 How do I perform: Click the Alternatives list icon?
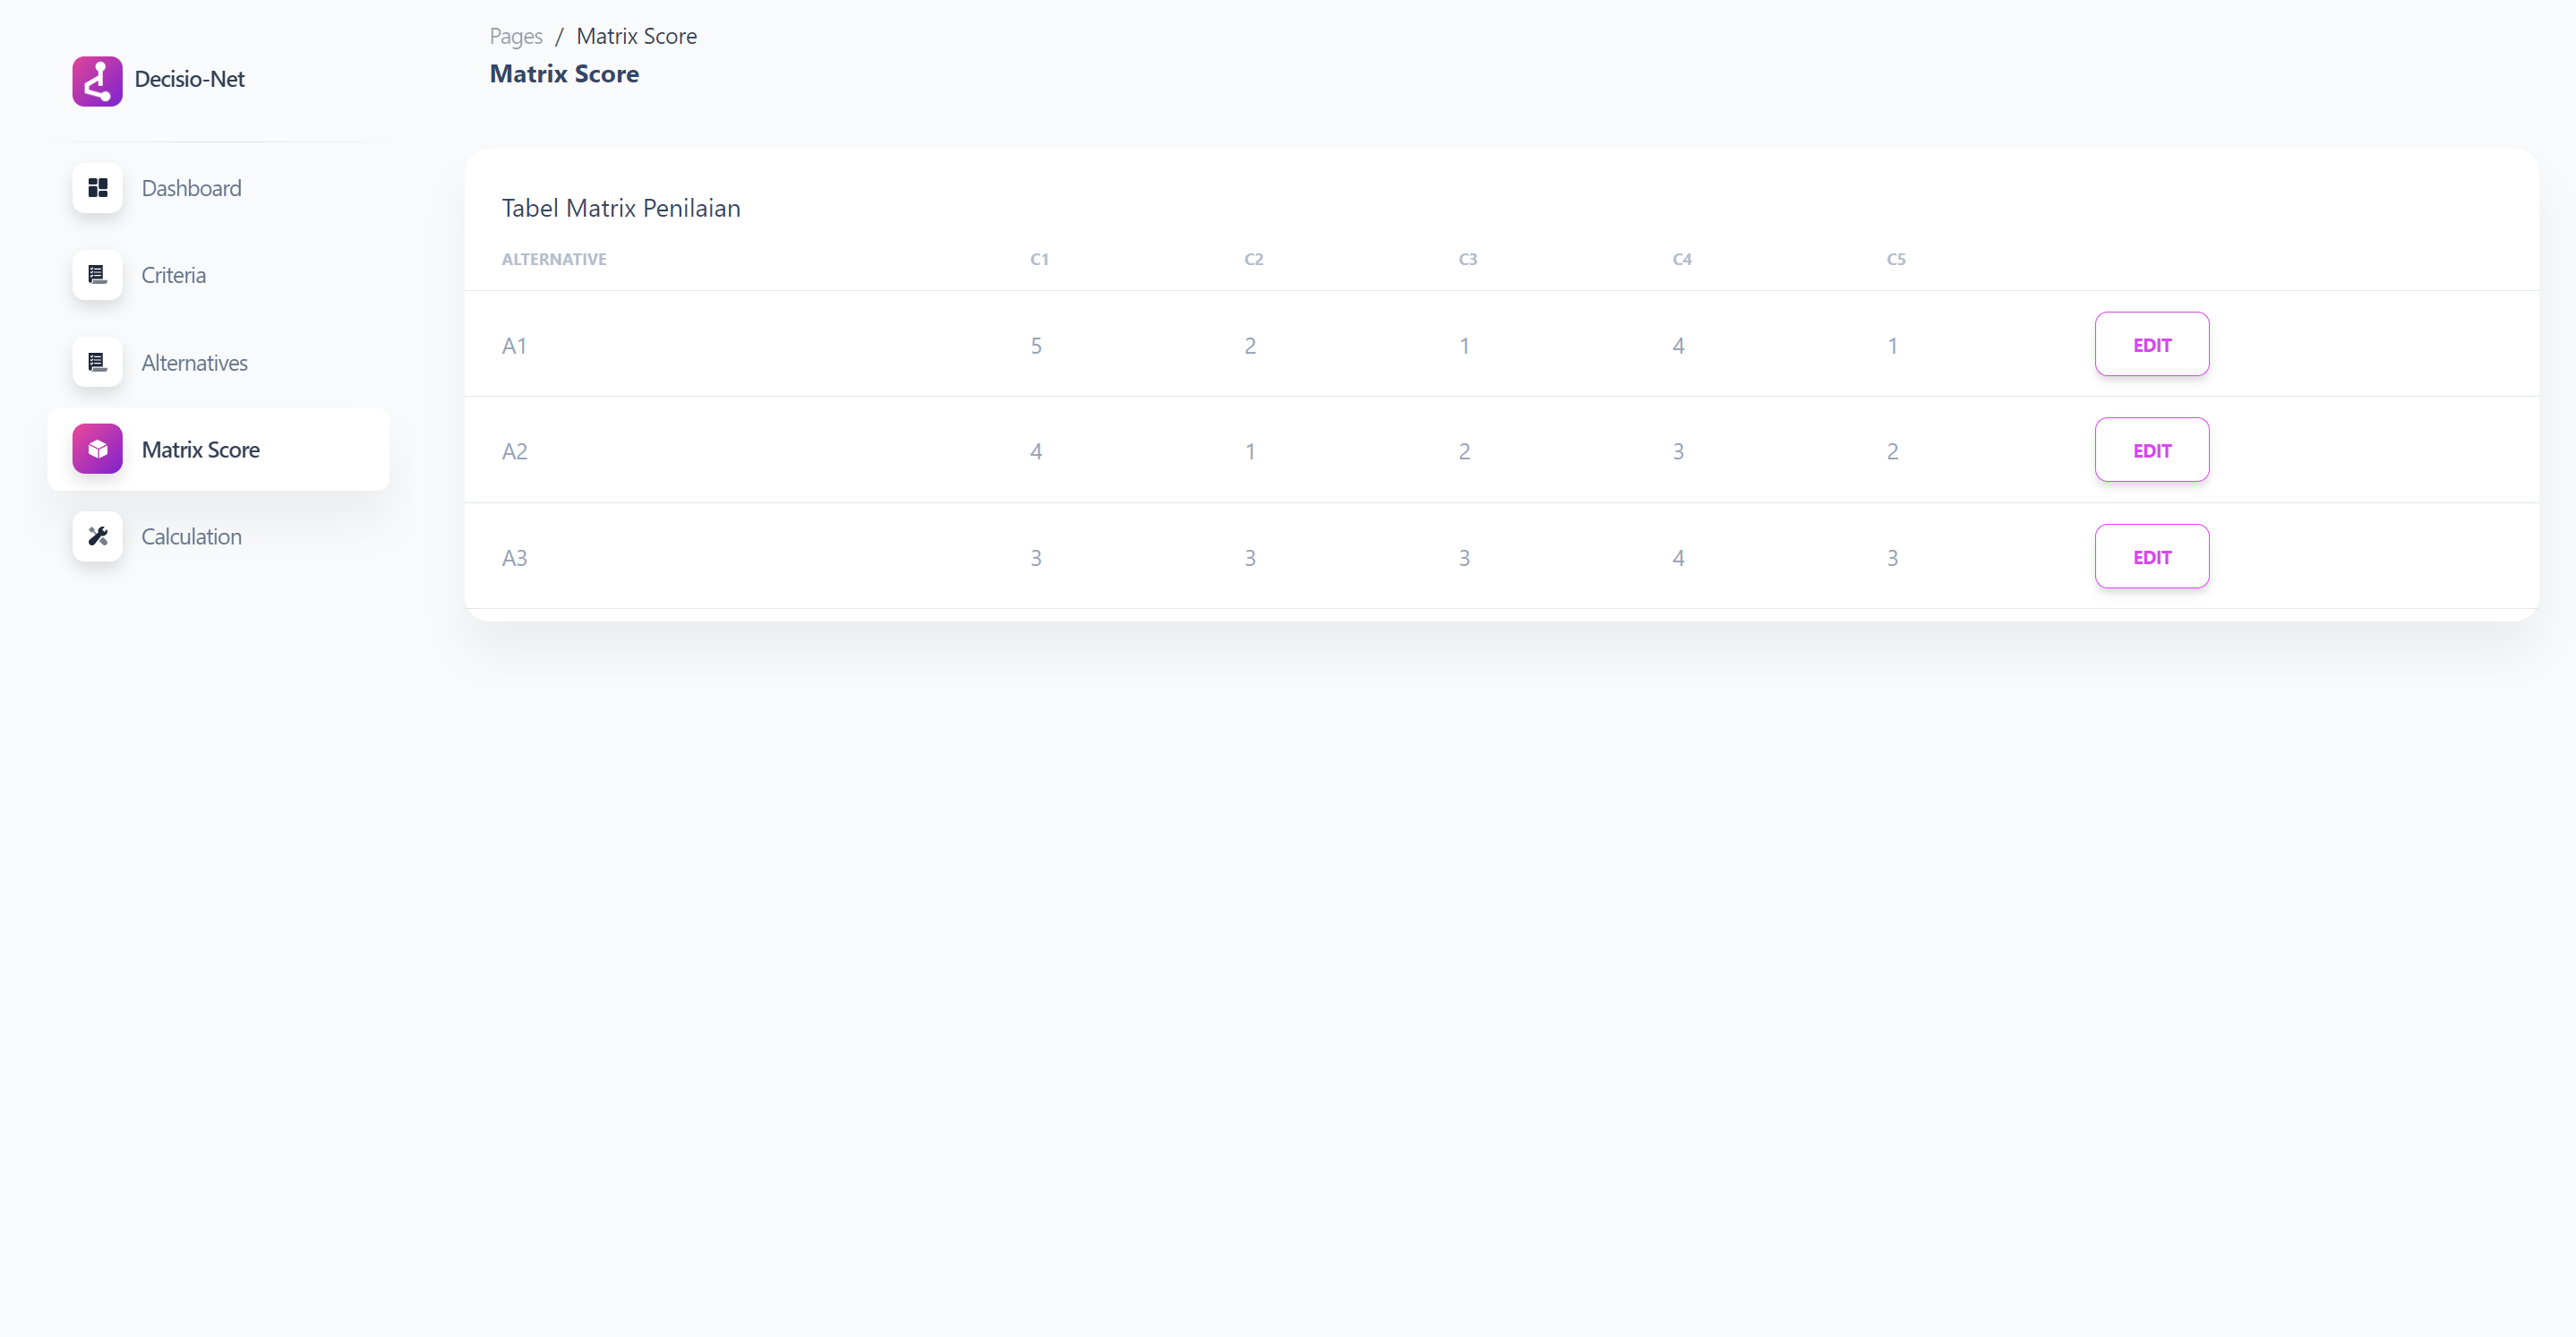click(x=97, y=362)
